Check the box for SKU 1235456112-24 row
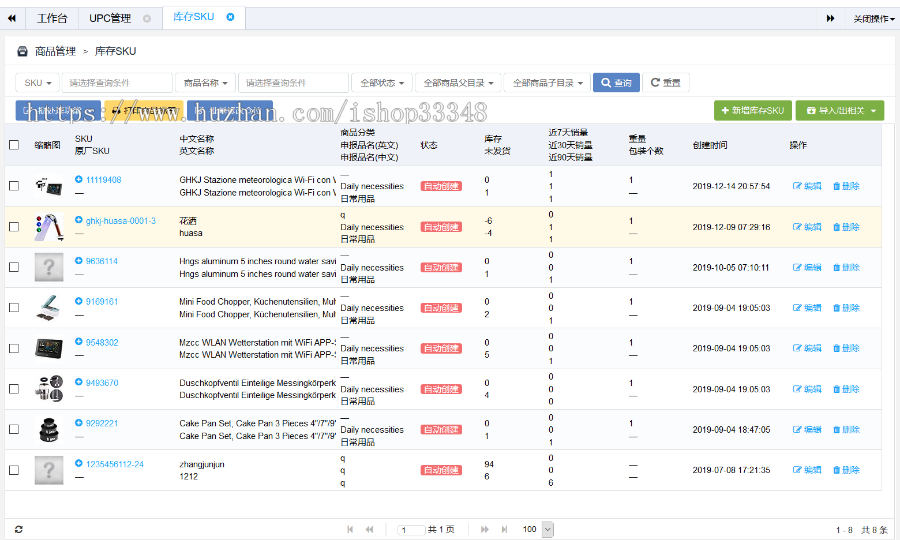Screen dimensions: 900x540 [x=14, y=470]
